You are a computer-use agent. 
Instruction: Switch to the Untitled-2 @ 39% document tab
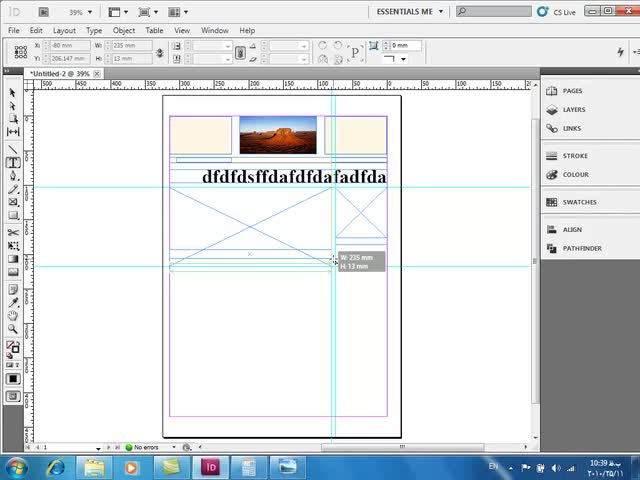click(60, 74)
